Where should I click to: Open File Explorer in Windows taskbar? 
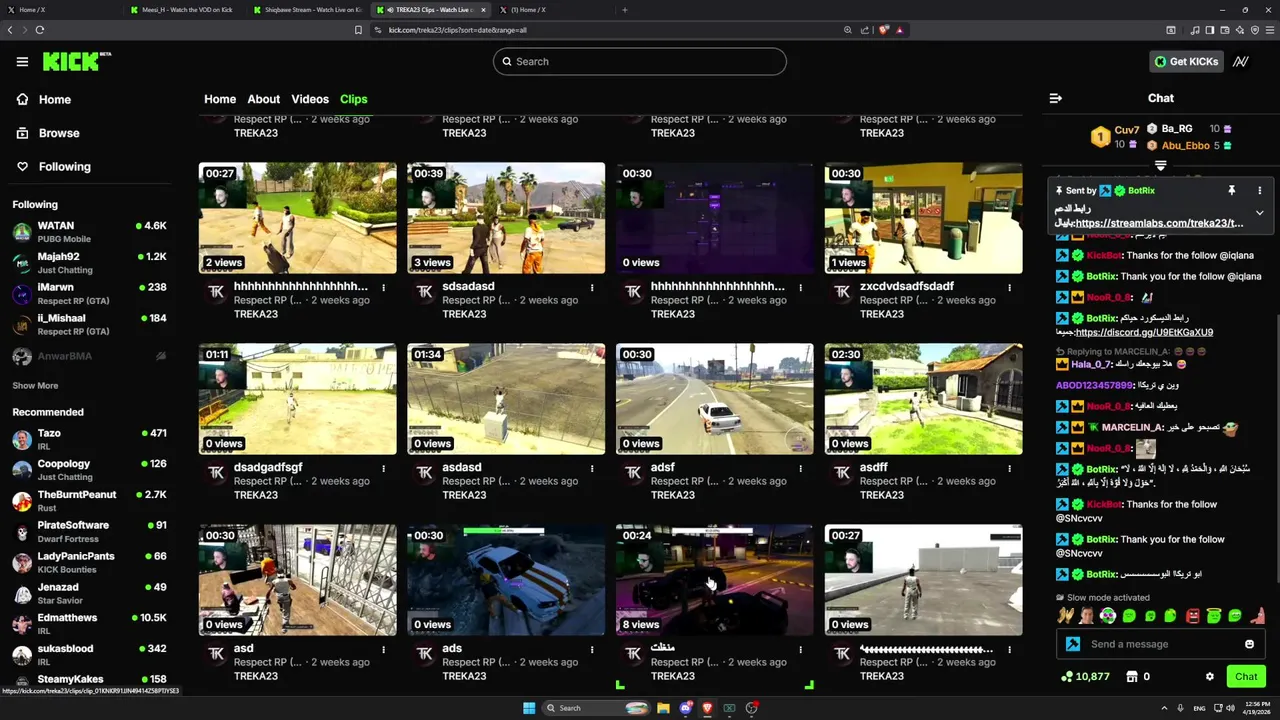662,708
